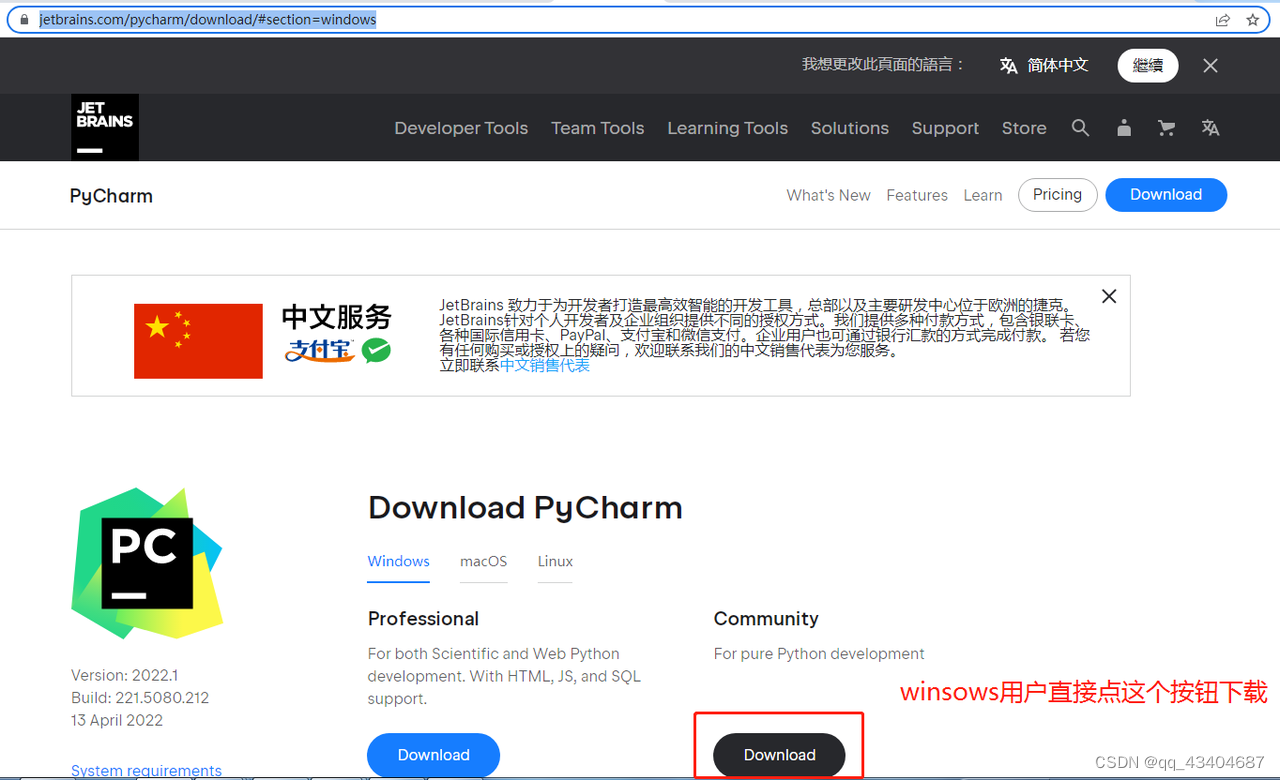The image size is (1280, 780).
Task: Click the lock icon in address bar
Action: click(25, 19)
